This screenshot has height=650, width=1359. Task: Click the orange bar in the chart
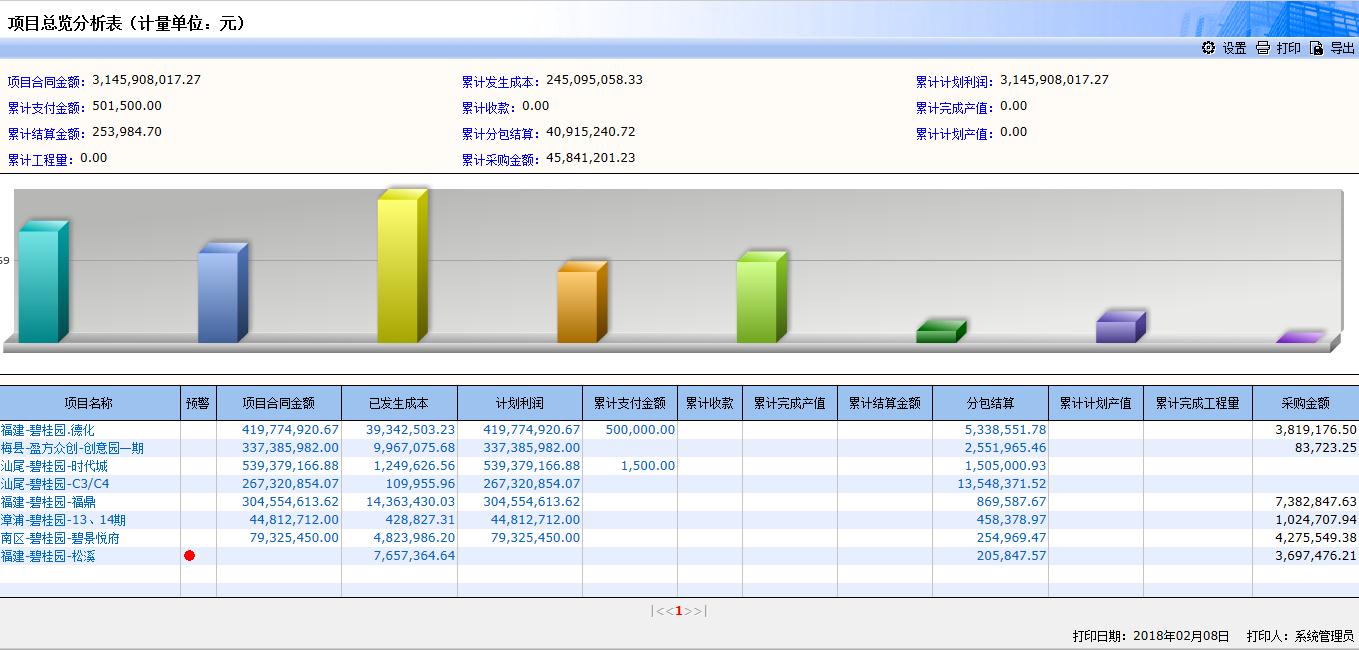[579, 306]
